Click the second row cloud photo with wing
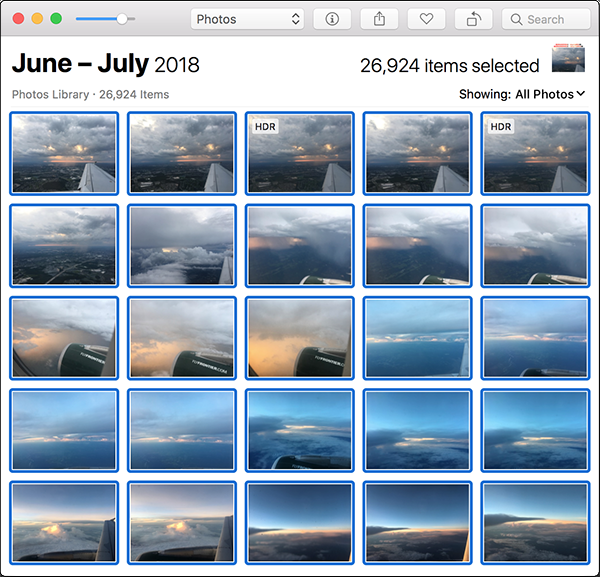Viewport: 600px width, 577px height. click(x=182, y=245)
